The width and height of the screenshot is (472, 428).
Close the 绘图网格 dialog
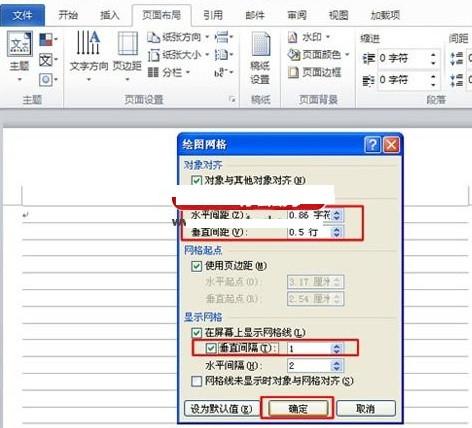coord(391,145)
